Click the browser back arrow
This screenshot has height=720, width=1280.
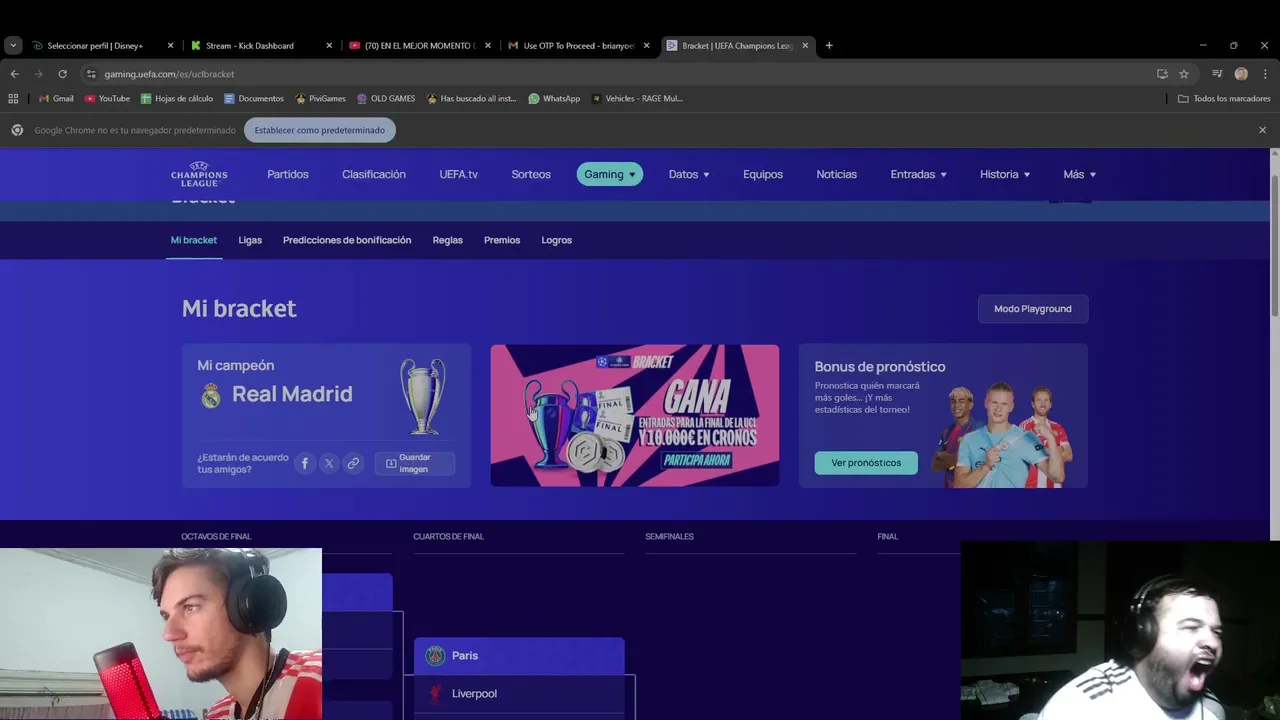[14, 74]
